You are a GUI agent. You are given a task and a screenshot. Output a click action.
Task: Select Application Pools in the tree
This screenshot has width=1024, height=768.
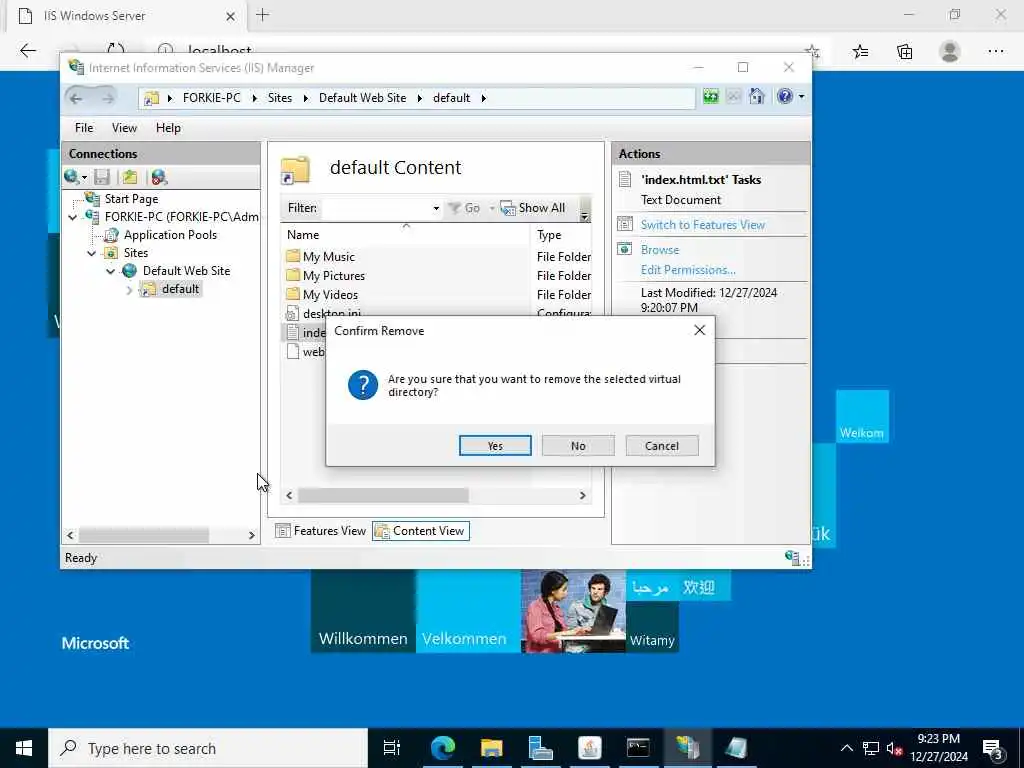[170, 234]
